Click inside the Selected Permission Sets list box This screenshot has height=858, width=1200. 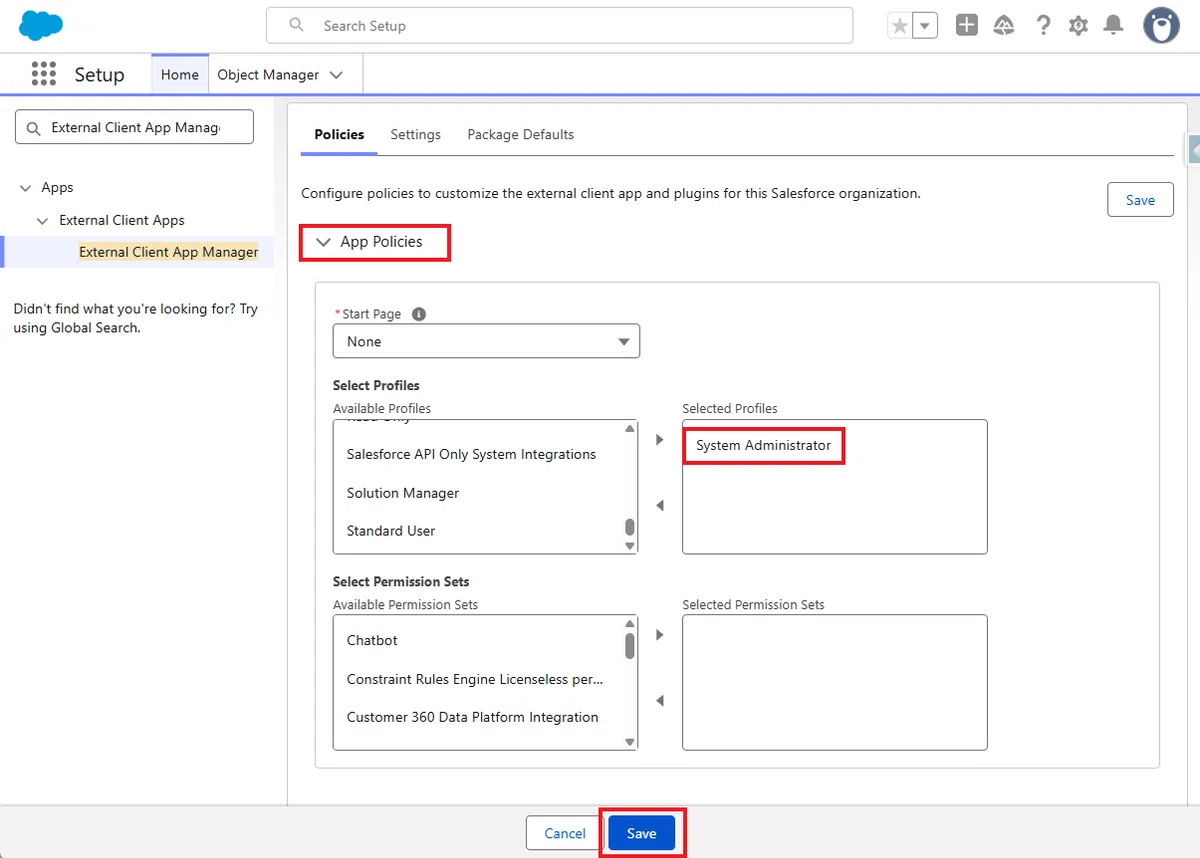point(834,682)
